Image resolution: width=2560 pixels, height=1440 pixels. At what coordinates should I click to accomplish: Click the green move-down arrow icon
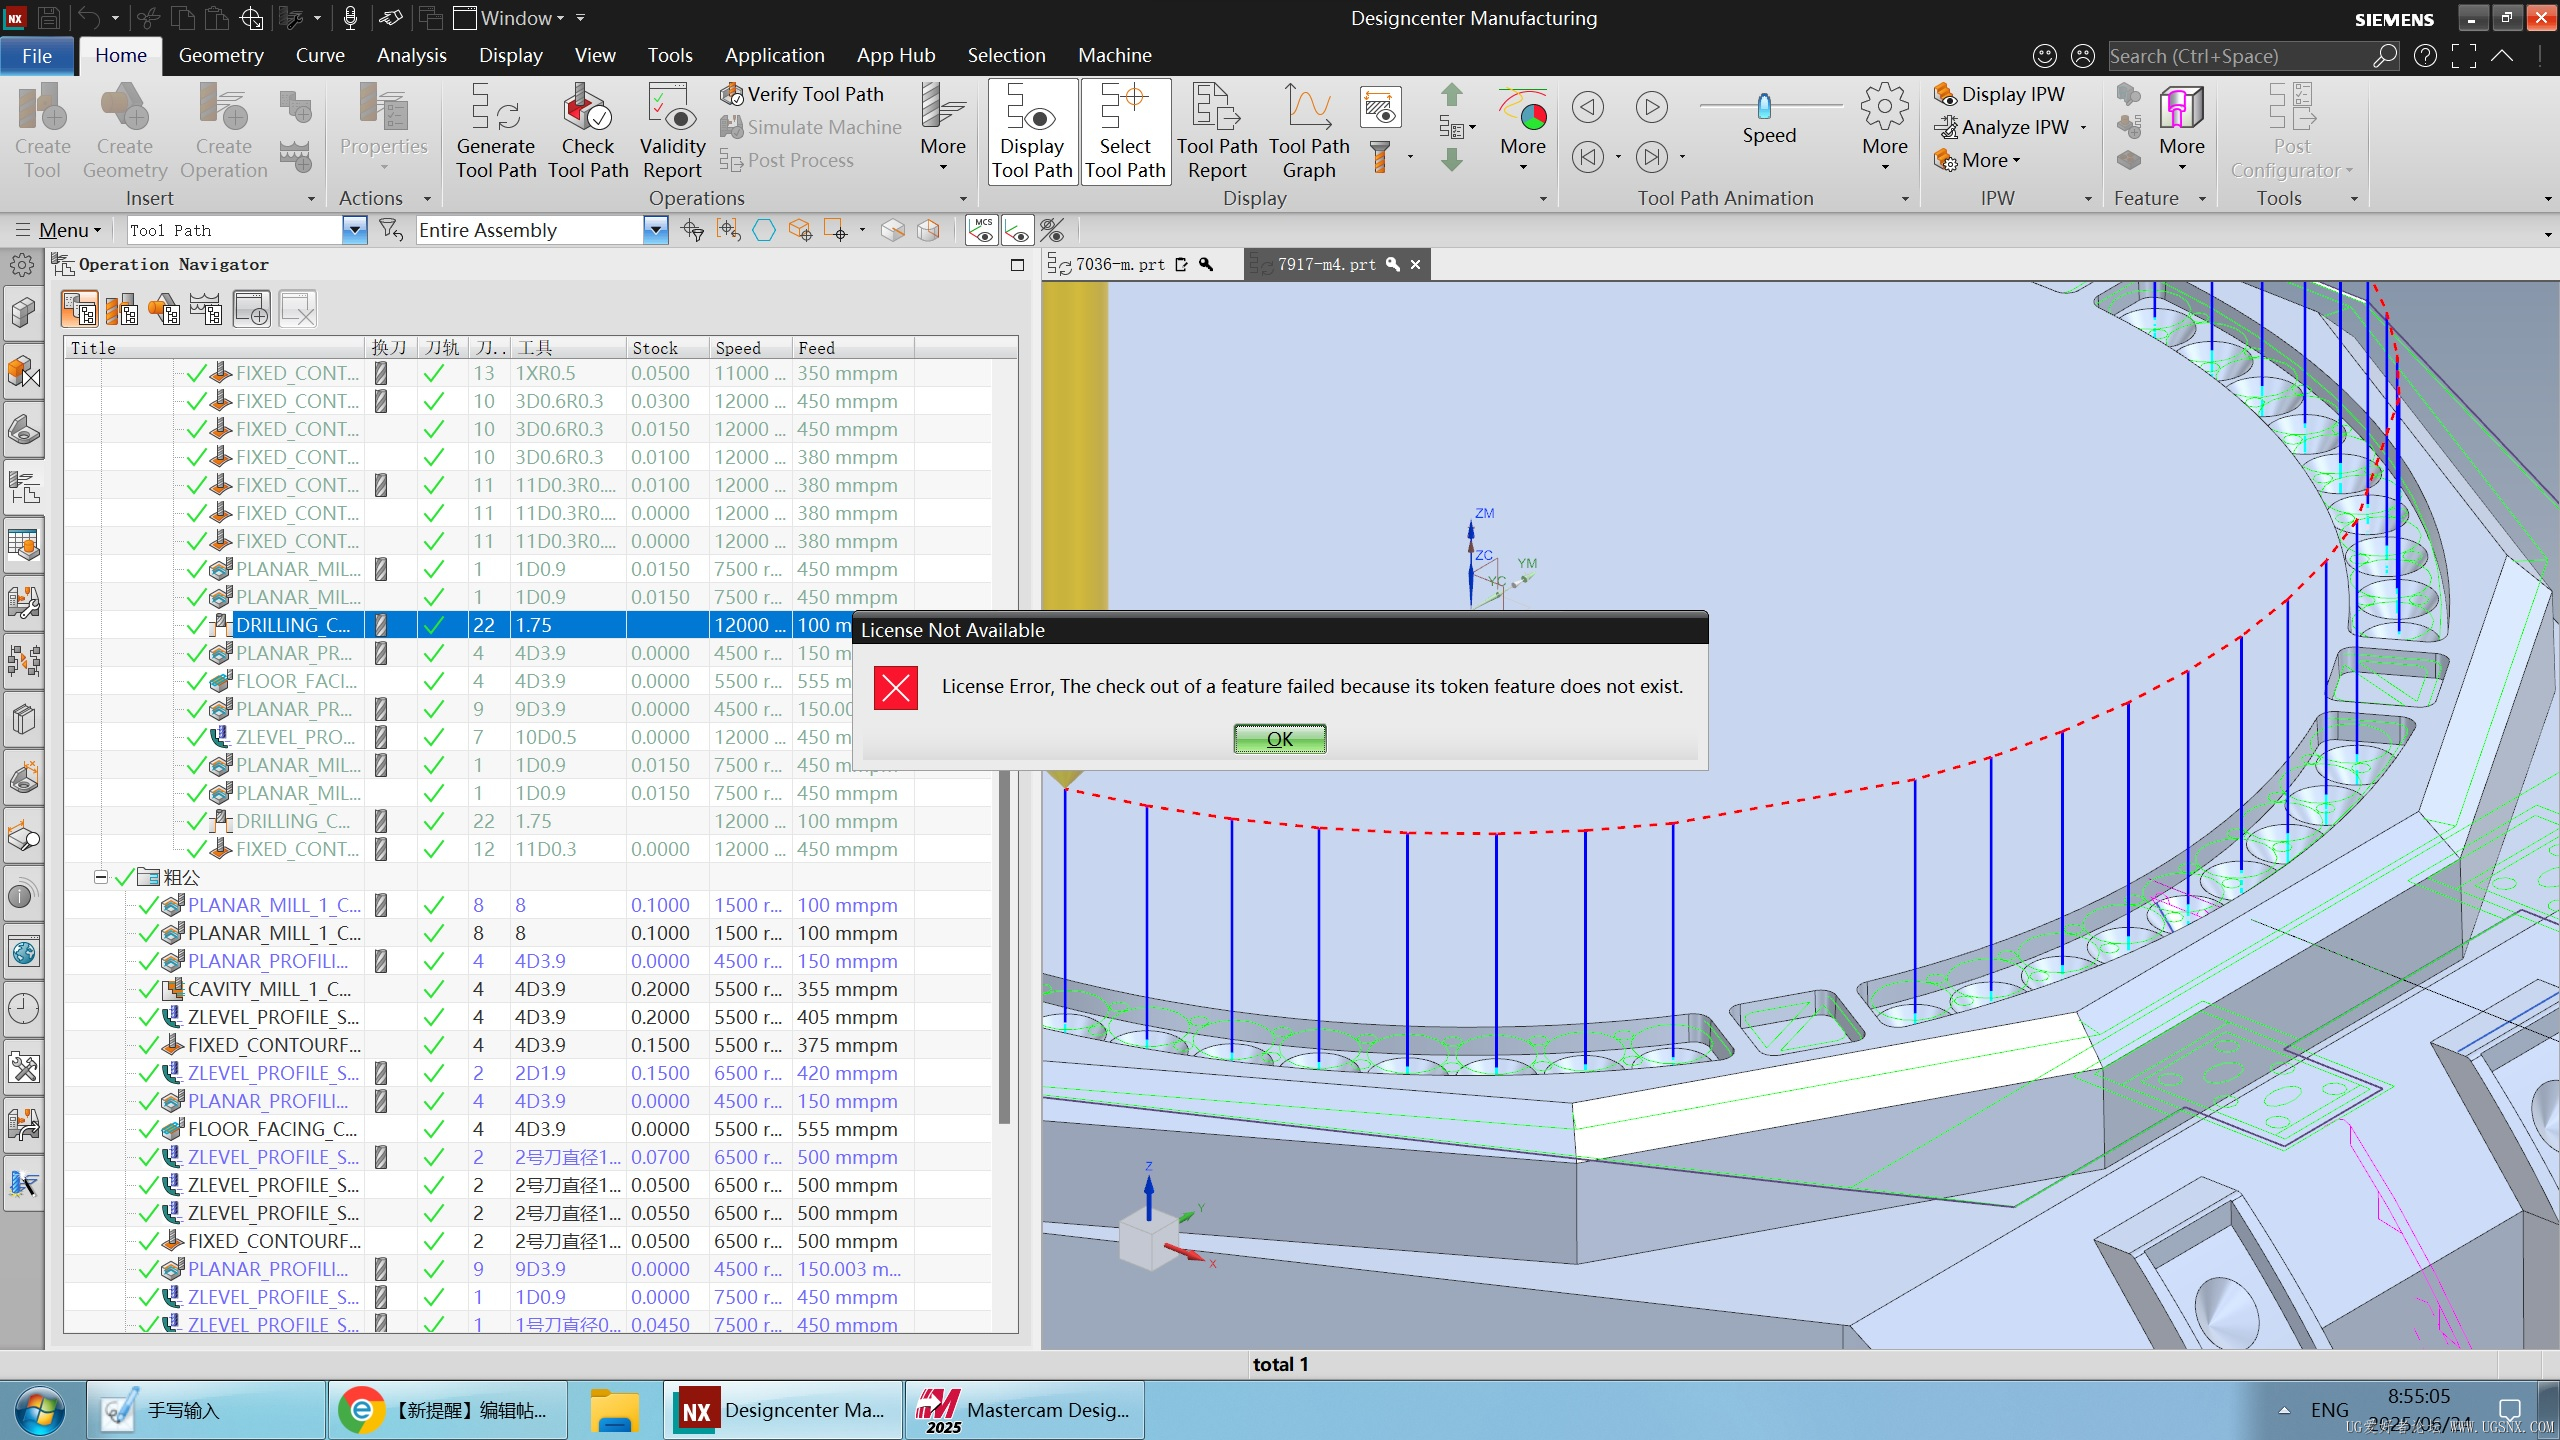coord(1452,160)
